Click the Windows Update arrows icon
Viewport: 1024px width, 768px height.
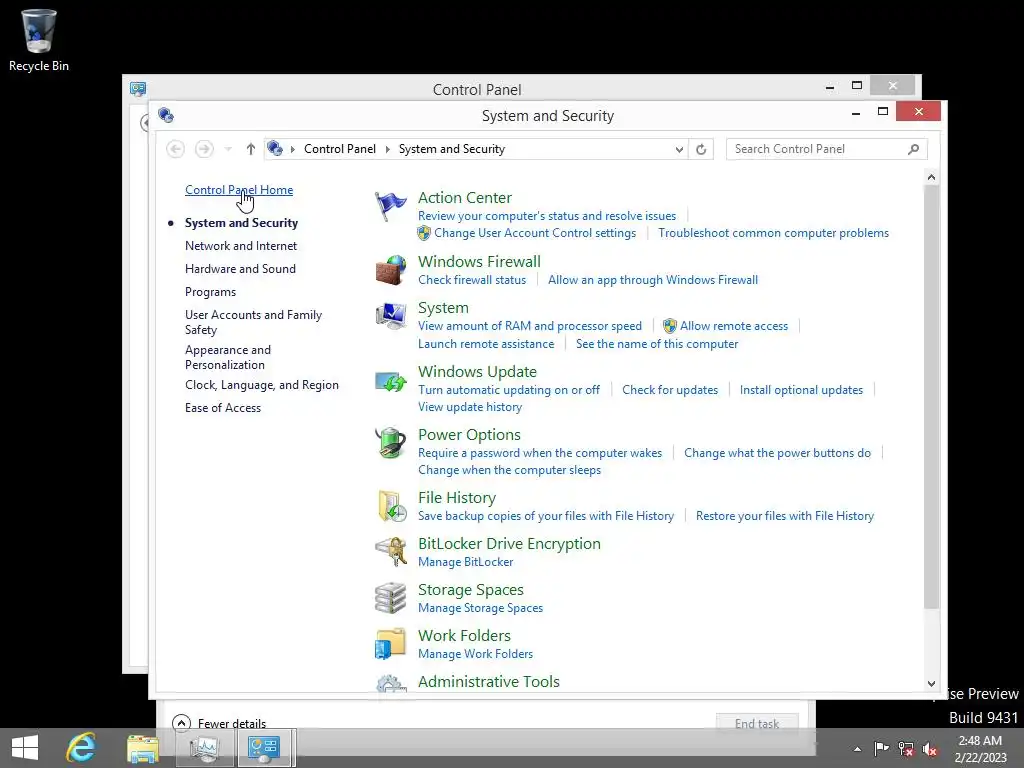(x=391, y=381)
